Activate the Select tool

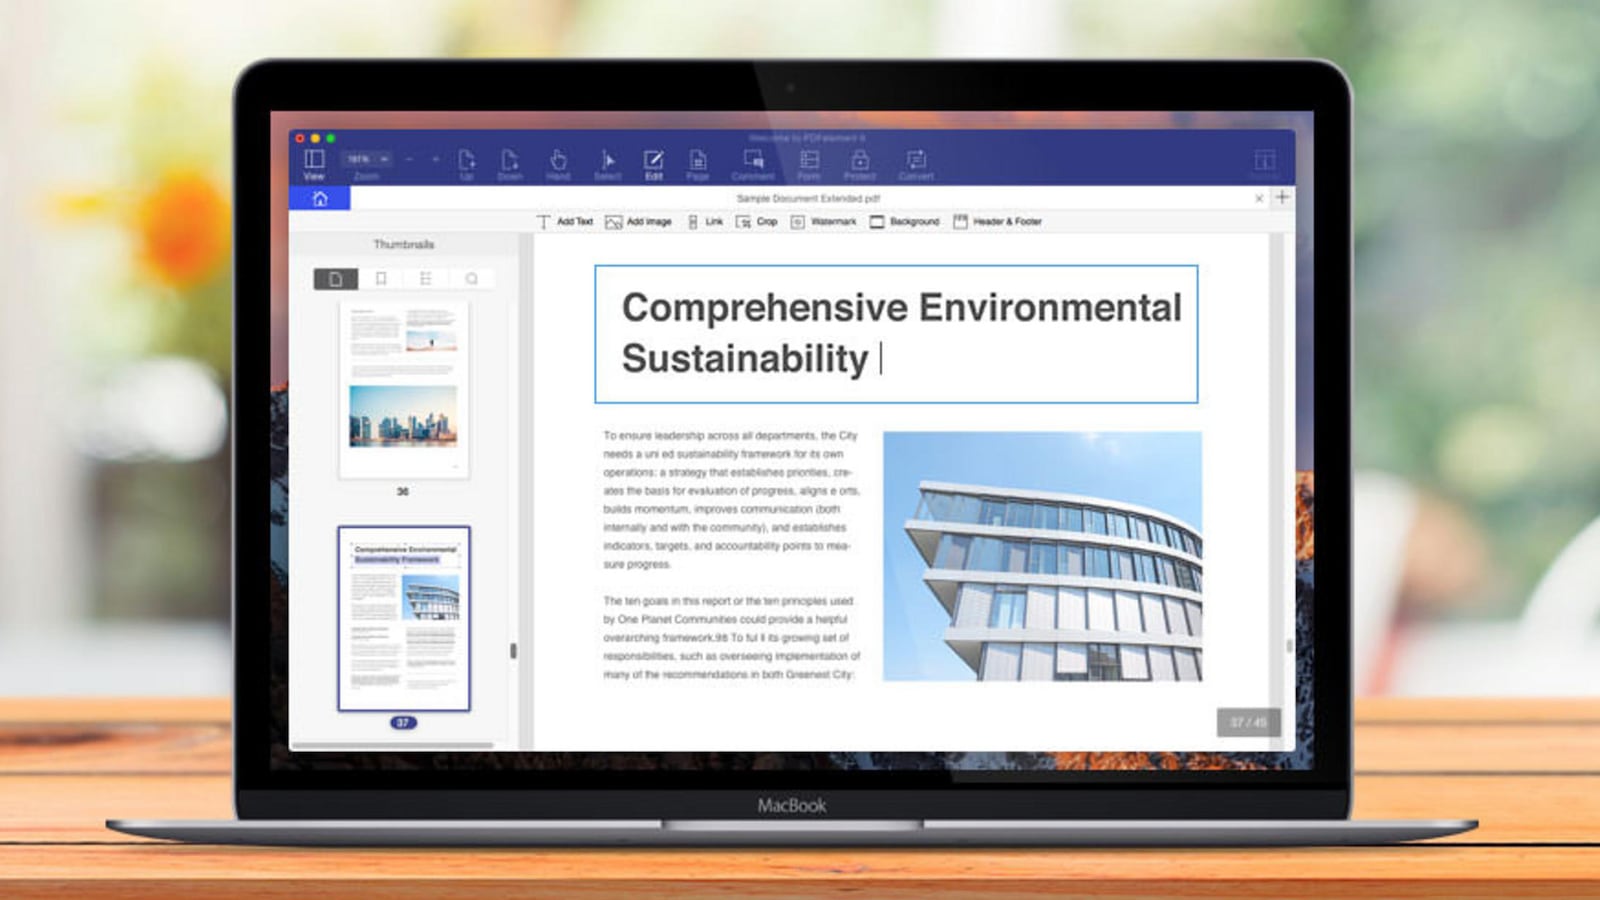607,161
